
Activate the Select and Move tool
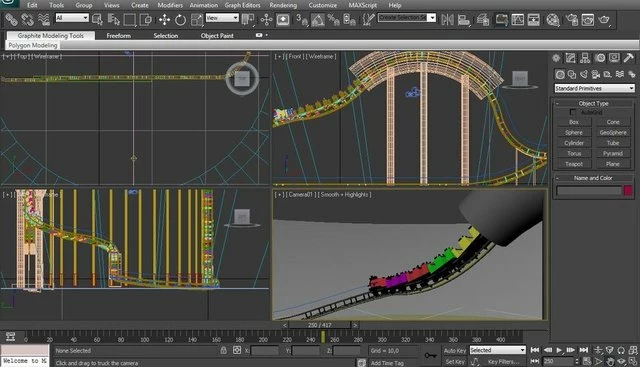pyautogui.click(x=164, y=19)
